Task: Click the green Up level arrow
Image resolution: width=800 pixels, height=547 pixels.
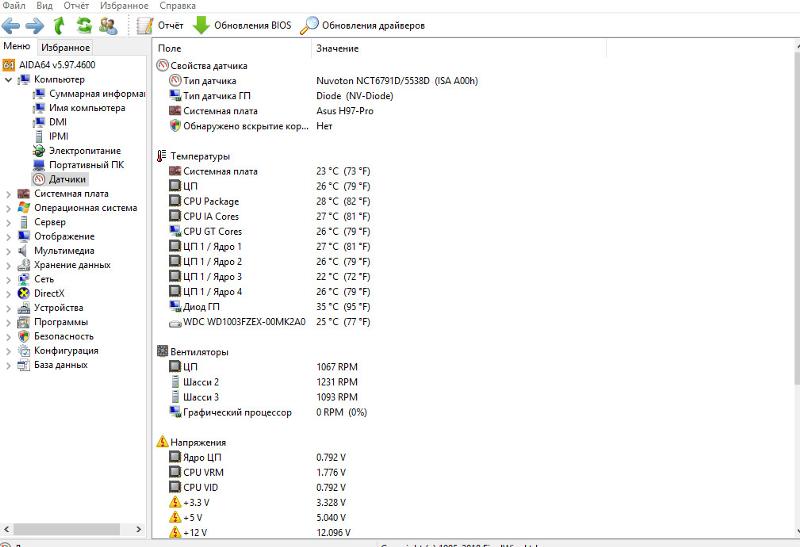Action: pyautogui.click(x=60, y=25)
